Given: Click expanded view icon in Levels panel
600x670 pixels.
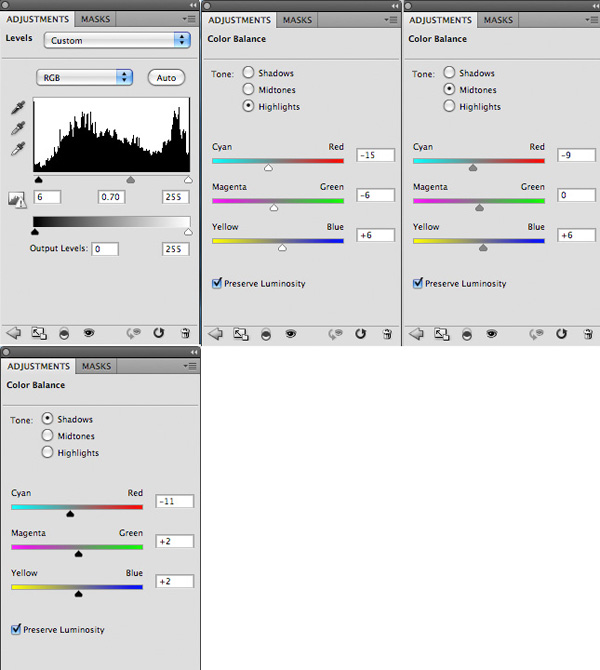Looking at the screenshot, I should click(x=39, y=333).
